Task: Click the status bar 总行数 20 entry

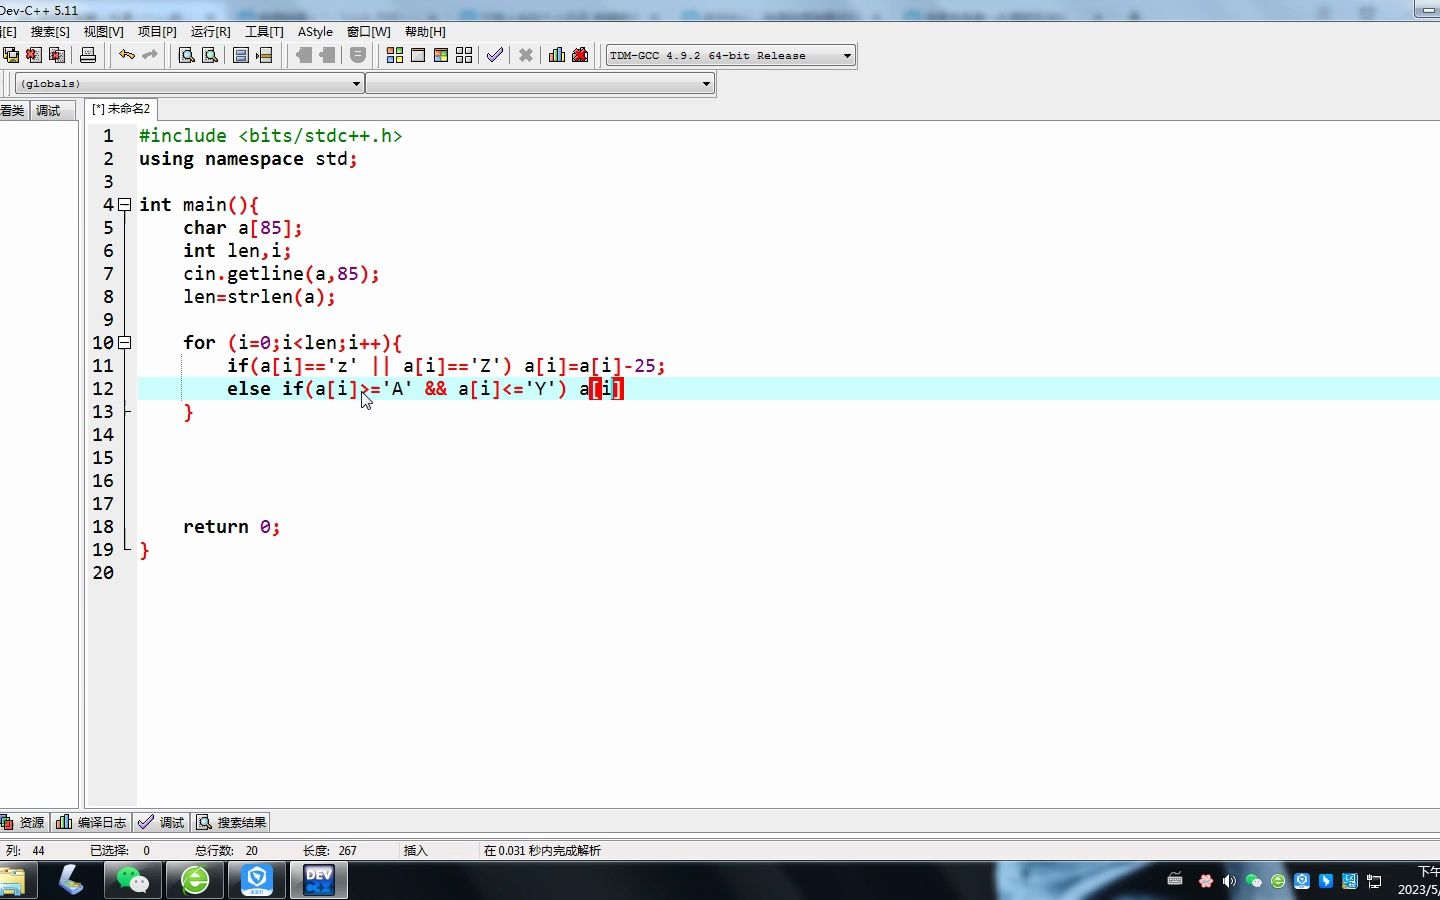Action: click(226, 851)
